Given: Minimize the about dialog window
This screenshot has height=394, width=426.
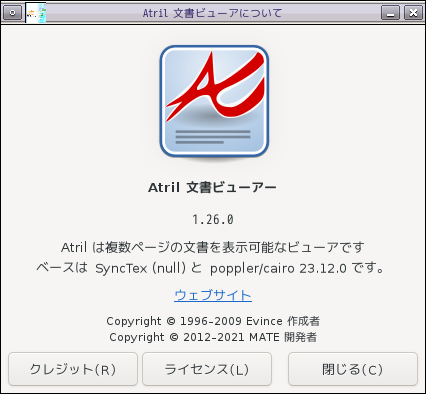Looking at the screenshot, I should [390, 13].
